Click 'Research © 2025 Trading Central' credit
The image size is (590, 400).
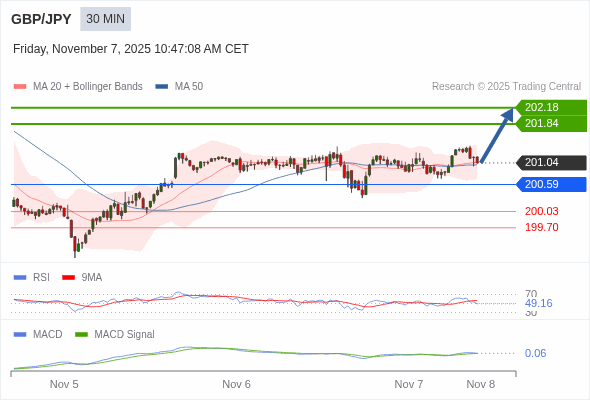pos(506,87)
